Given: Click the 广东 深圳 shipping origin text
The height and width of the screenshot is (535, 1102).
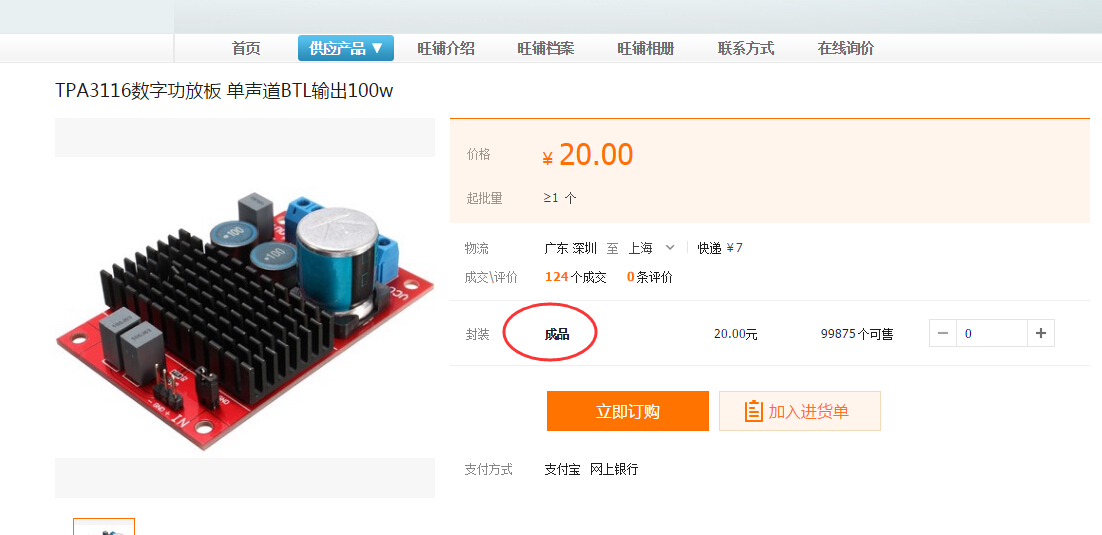Looking at the screenshot, I should [571, 248].
